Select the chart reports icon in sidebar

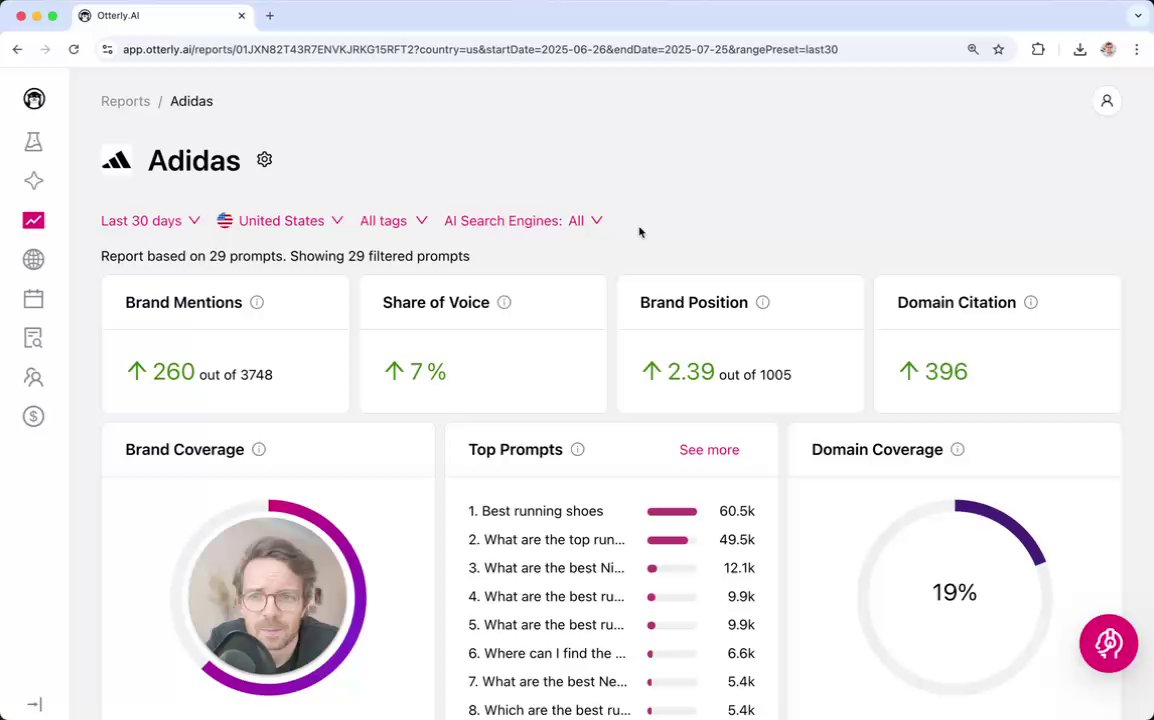[34, 220]
